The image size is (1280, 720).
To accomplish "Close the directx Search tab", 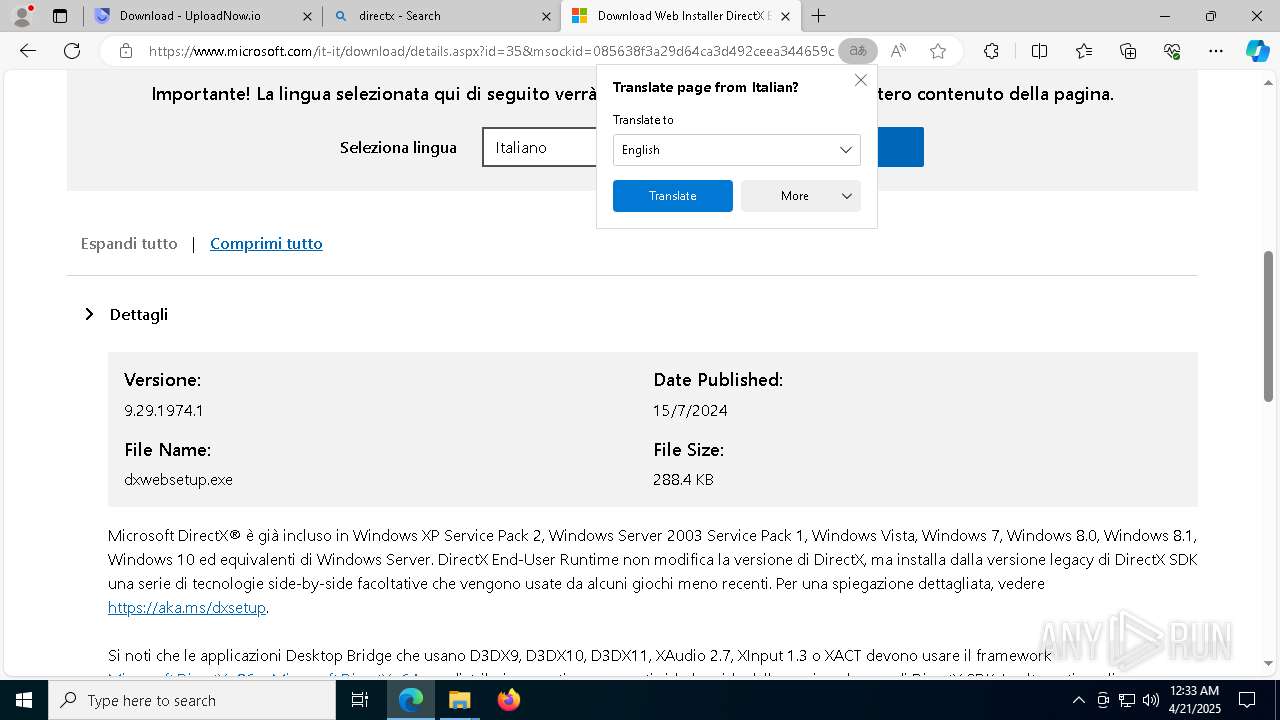I will (546, 16).
